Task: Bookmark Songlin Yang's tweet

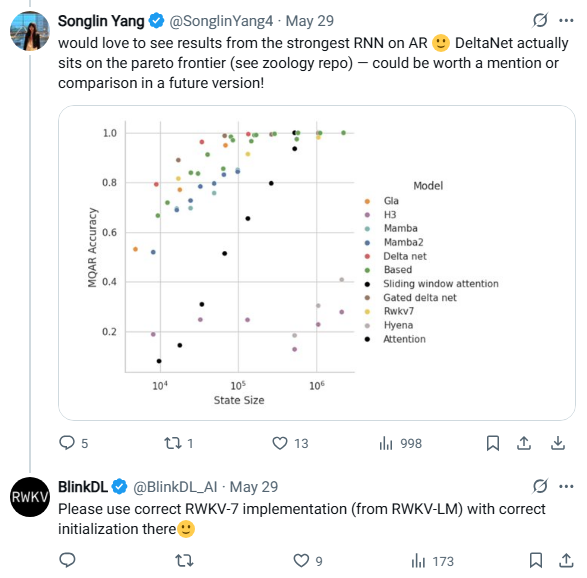Action: (493, 443)
